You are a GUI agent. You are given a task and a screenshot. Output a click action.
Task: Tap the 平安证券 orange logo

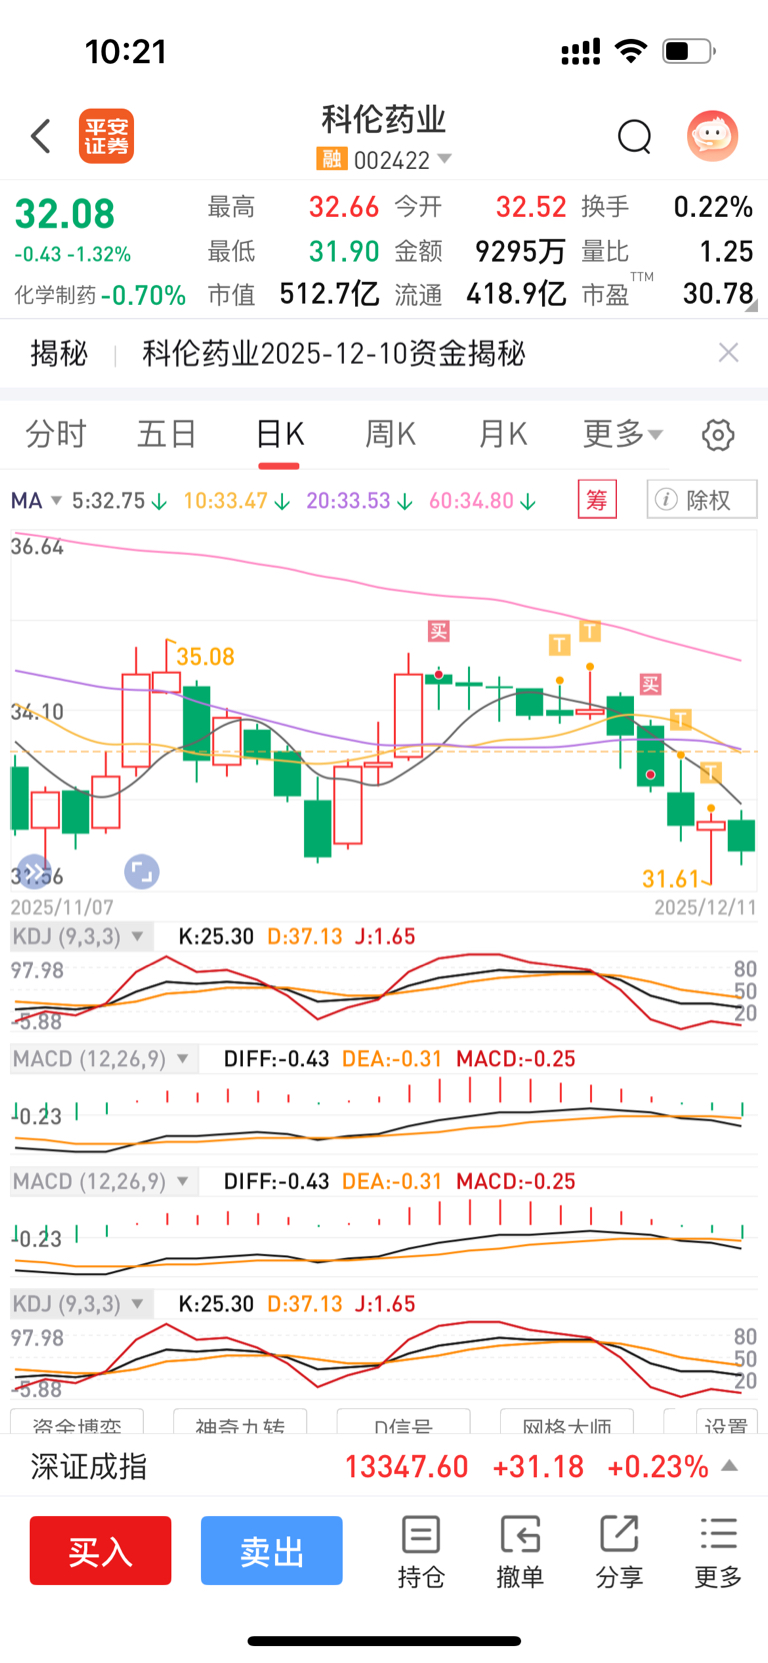coord(106,136)
